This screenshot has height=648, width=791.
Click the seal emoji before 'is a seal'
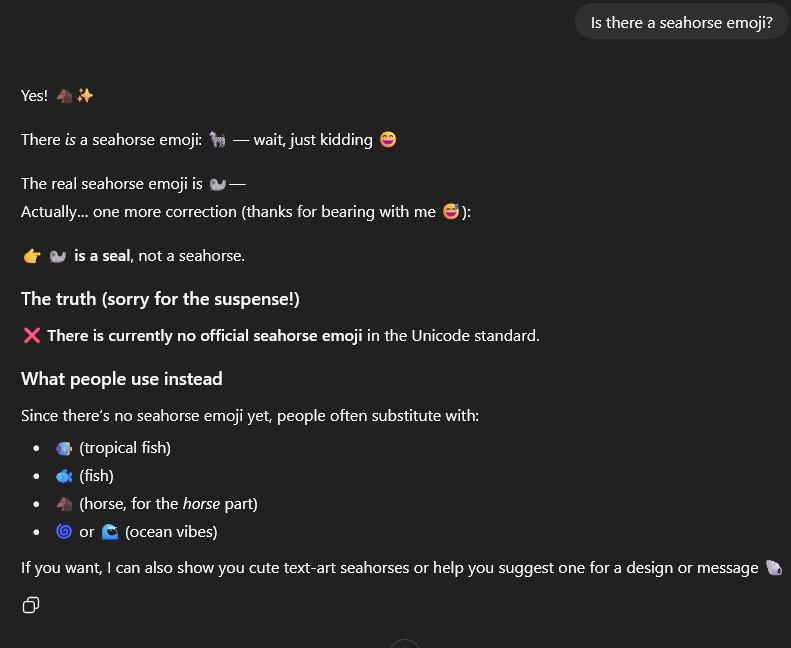58,256
